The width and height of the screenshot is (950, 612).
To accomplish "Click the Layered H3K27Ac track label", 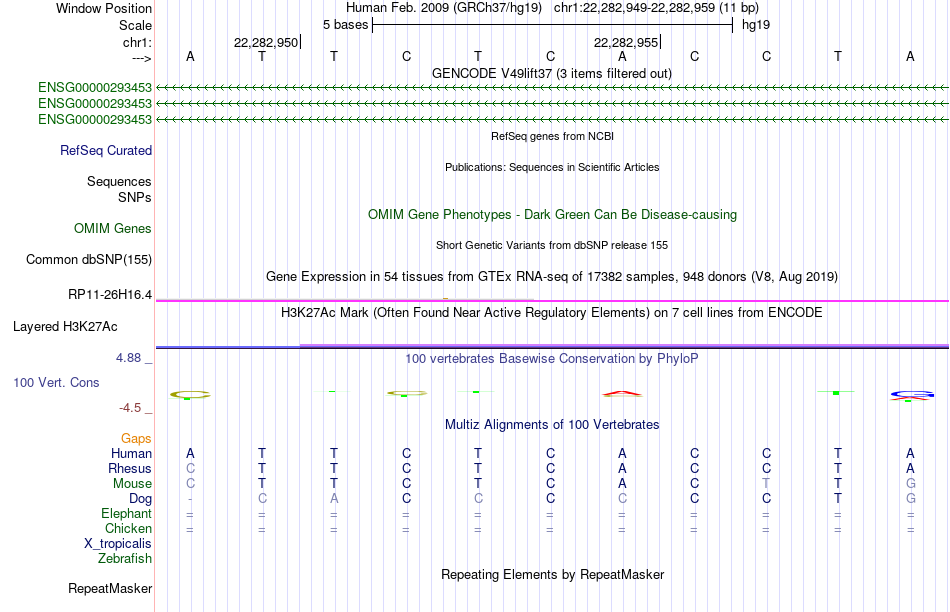I will click(x=65, y=327).
